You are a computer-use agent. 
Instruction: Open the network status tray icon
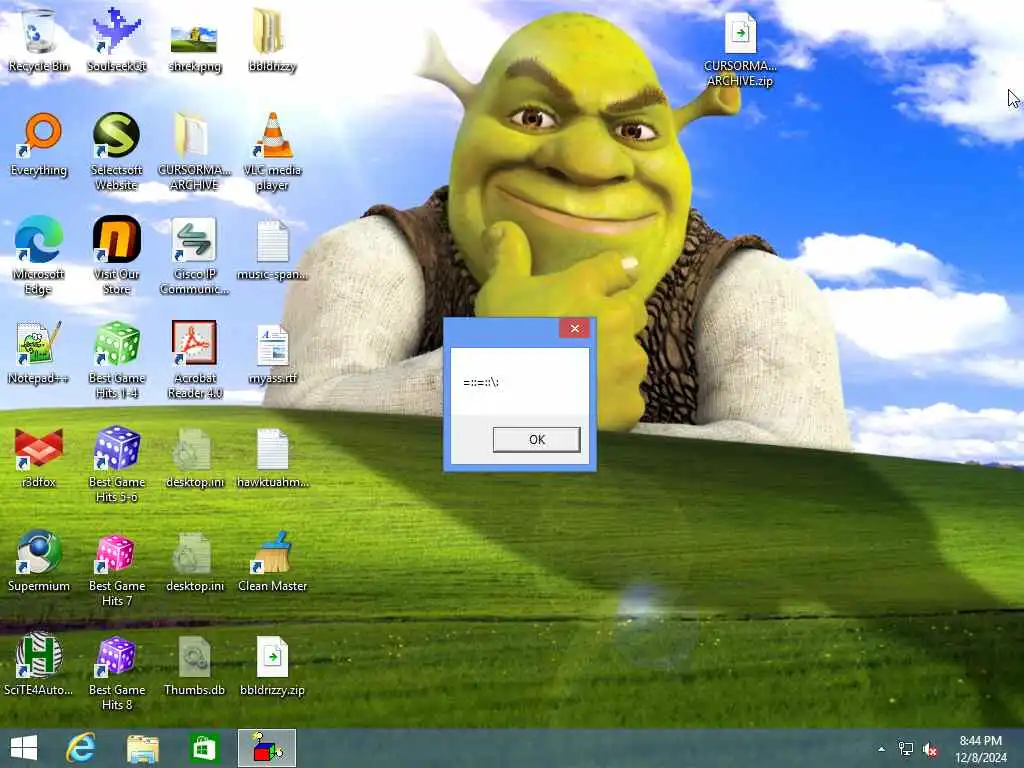[x=905, y=749]
